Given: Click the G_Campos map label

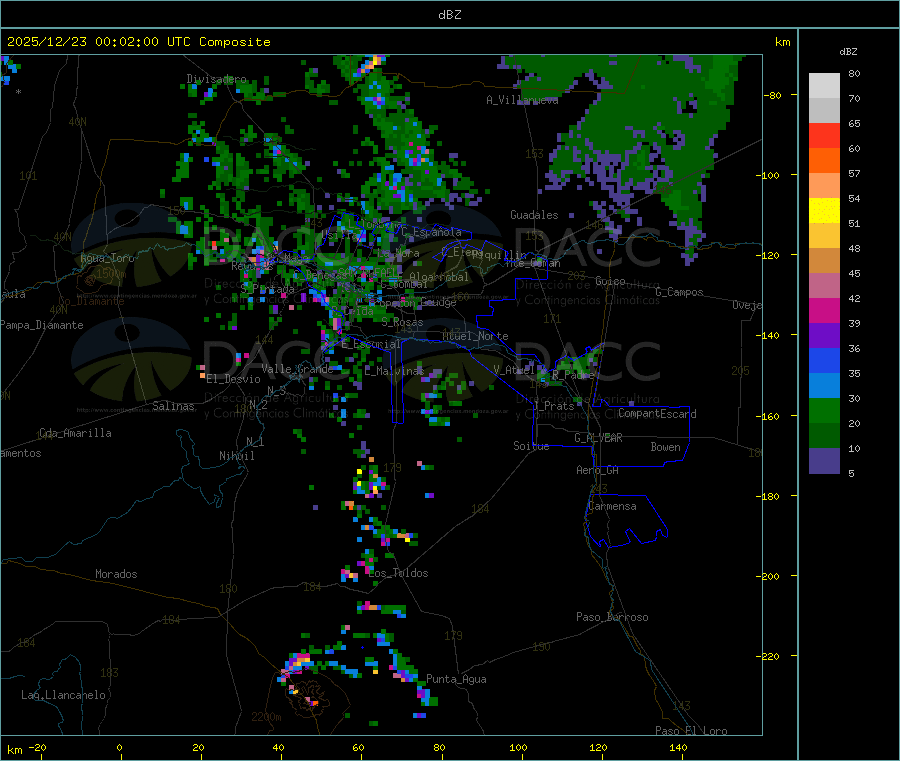Looking at the screenshot, I should pyautogui.click(x=679, y=292).
